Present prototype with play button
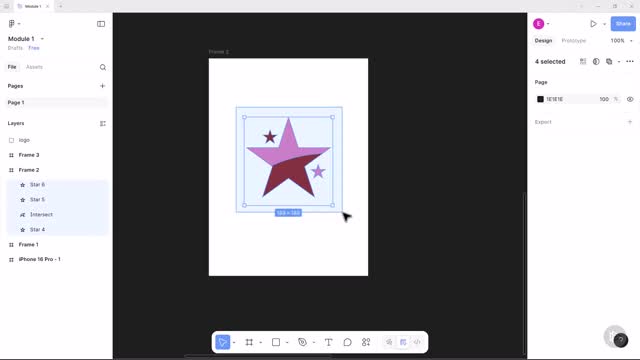 [593, 24]
